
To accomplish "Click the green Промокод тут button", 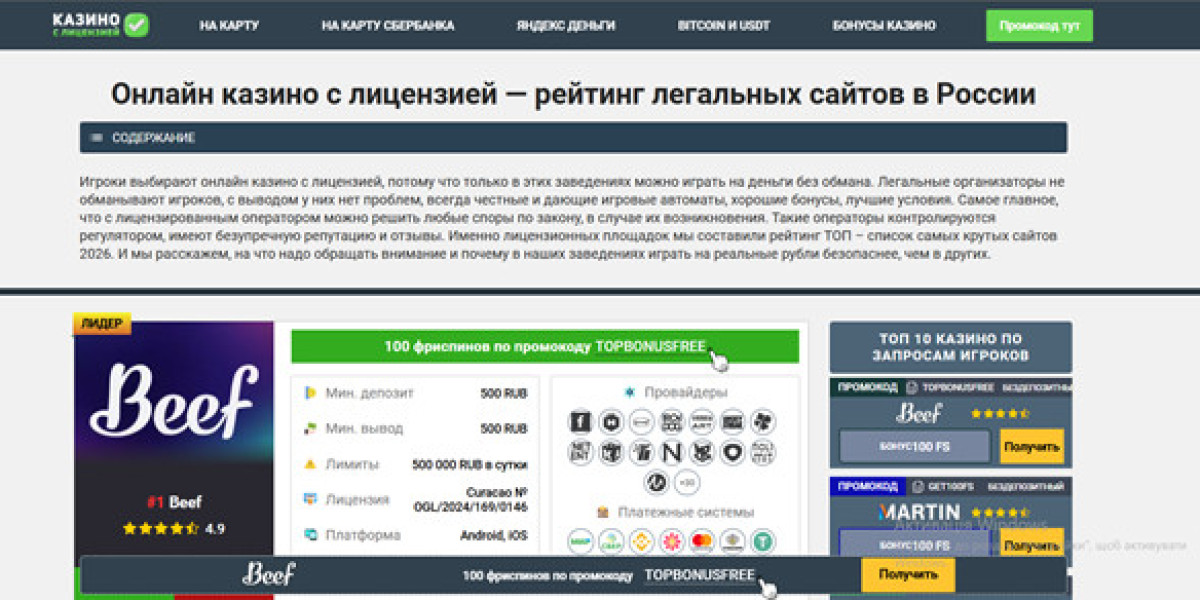I will 1039,25.
